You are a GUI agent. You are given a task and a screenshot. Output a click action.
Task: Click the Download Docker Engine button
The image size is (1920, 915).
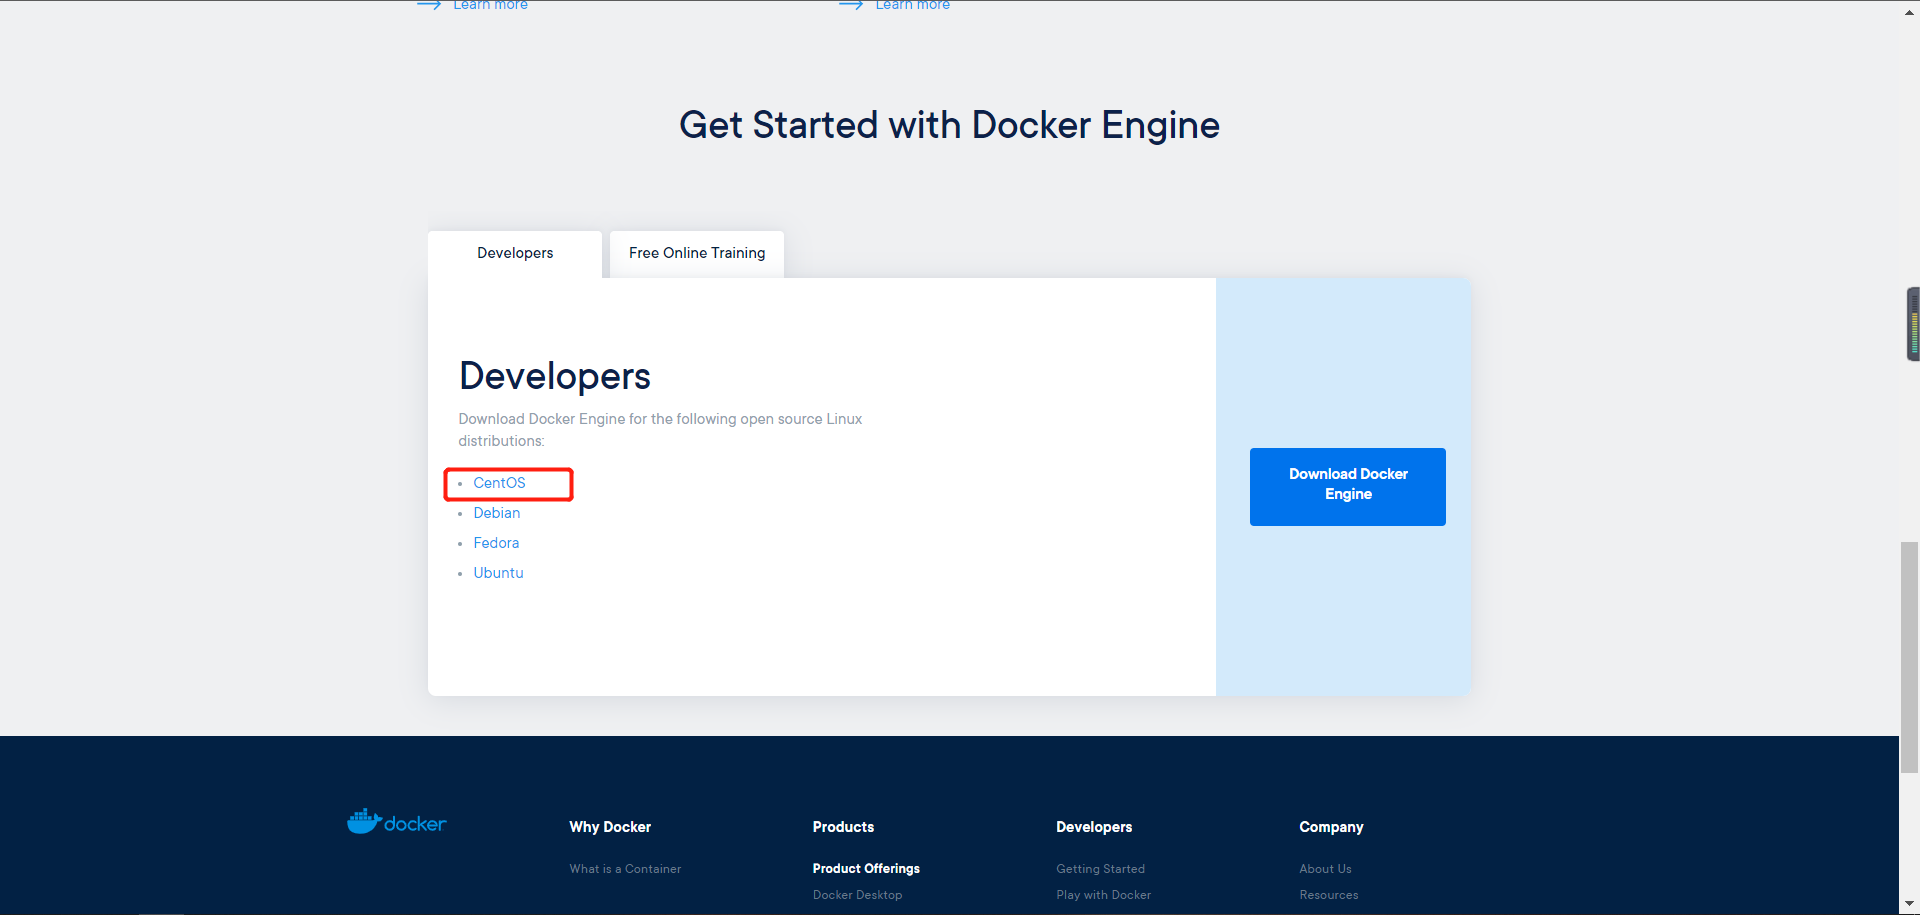click(x=1347, y=487)
